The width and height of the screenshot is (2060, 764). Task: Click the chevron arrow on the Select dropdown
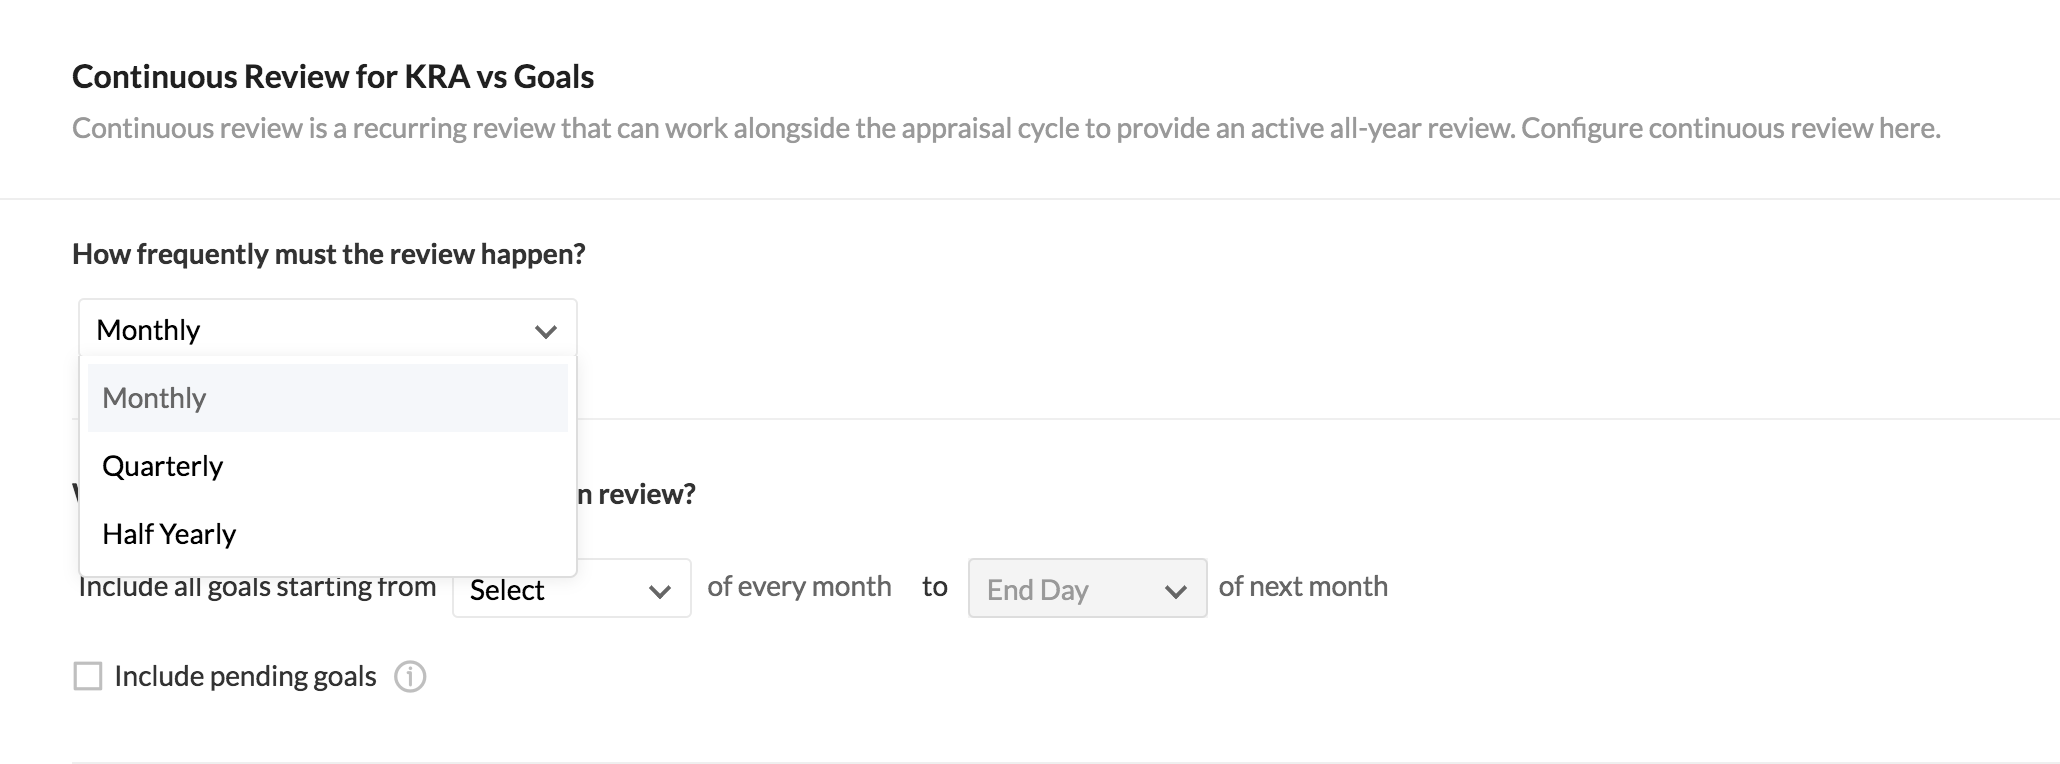coord(659,591)
